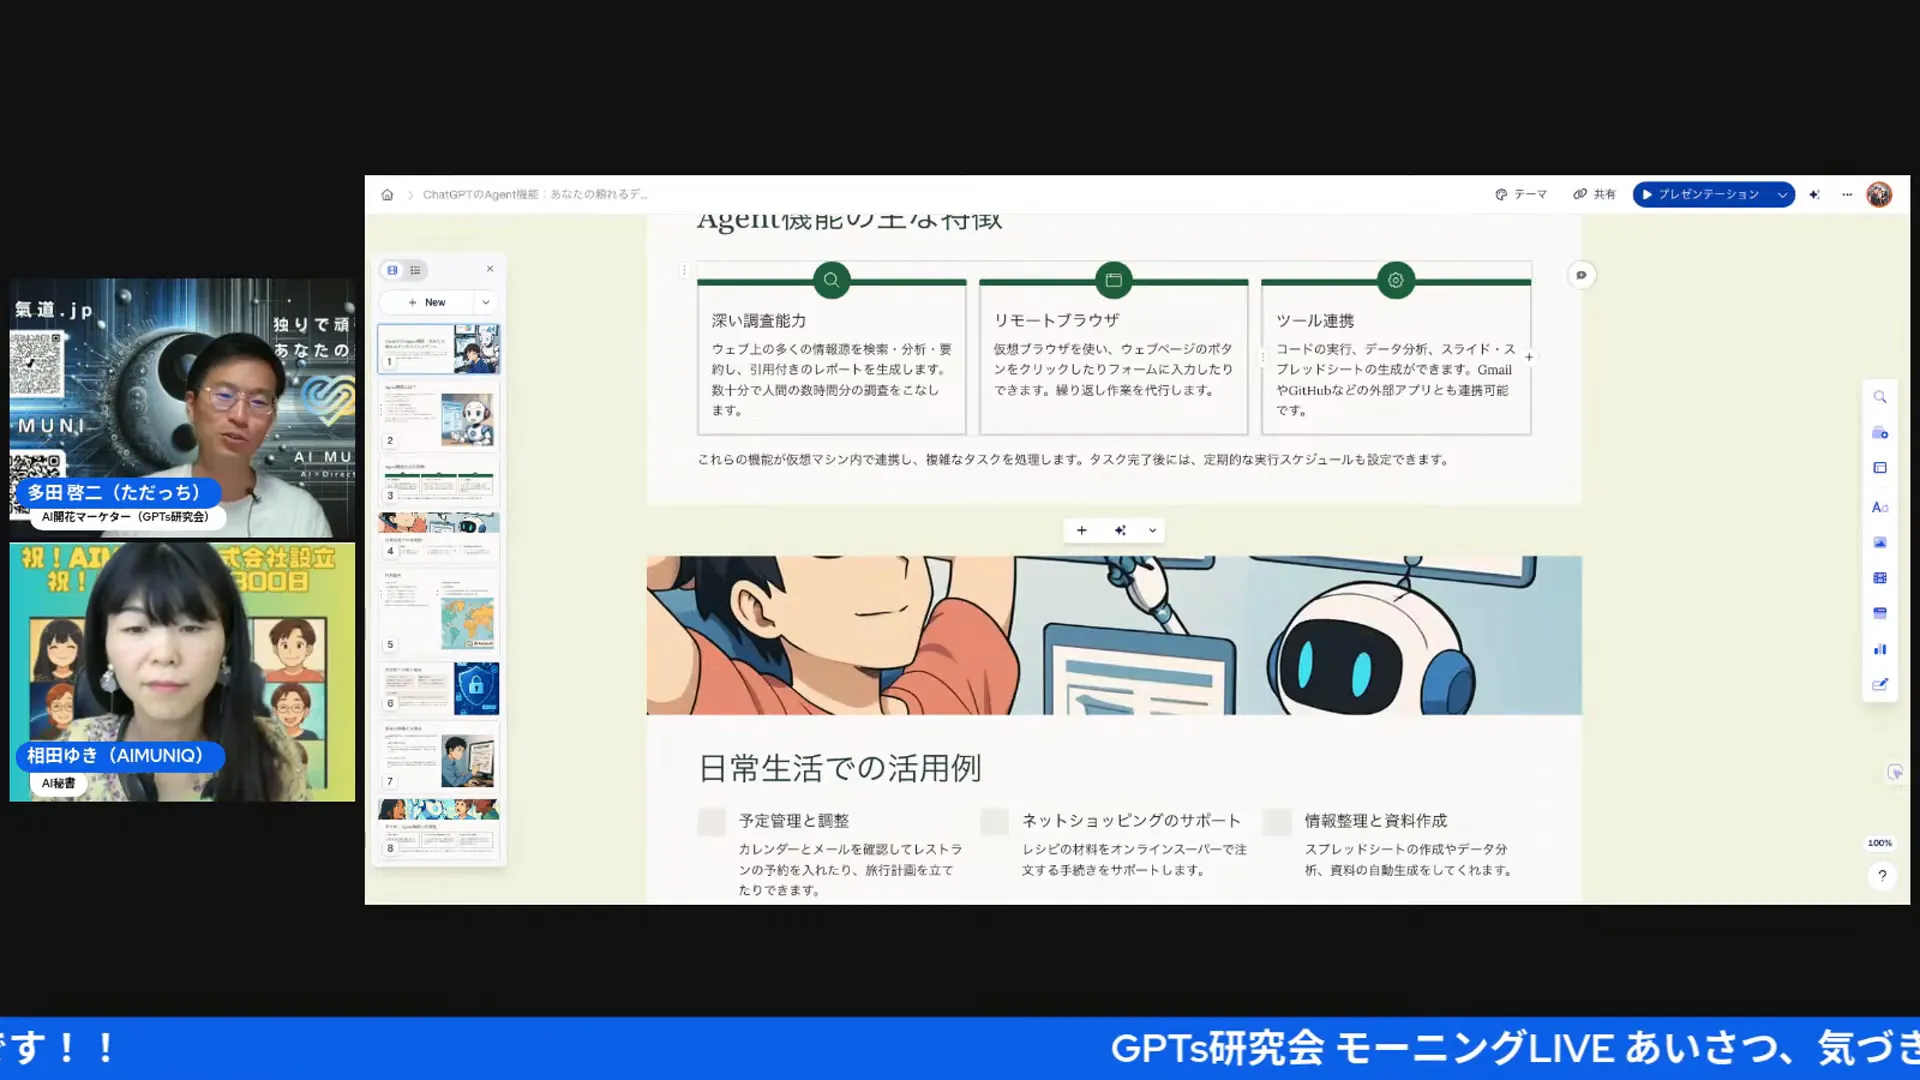Click paragraph starting これらの機能が仮想マシン内で連携し

1073,460
